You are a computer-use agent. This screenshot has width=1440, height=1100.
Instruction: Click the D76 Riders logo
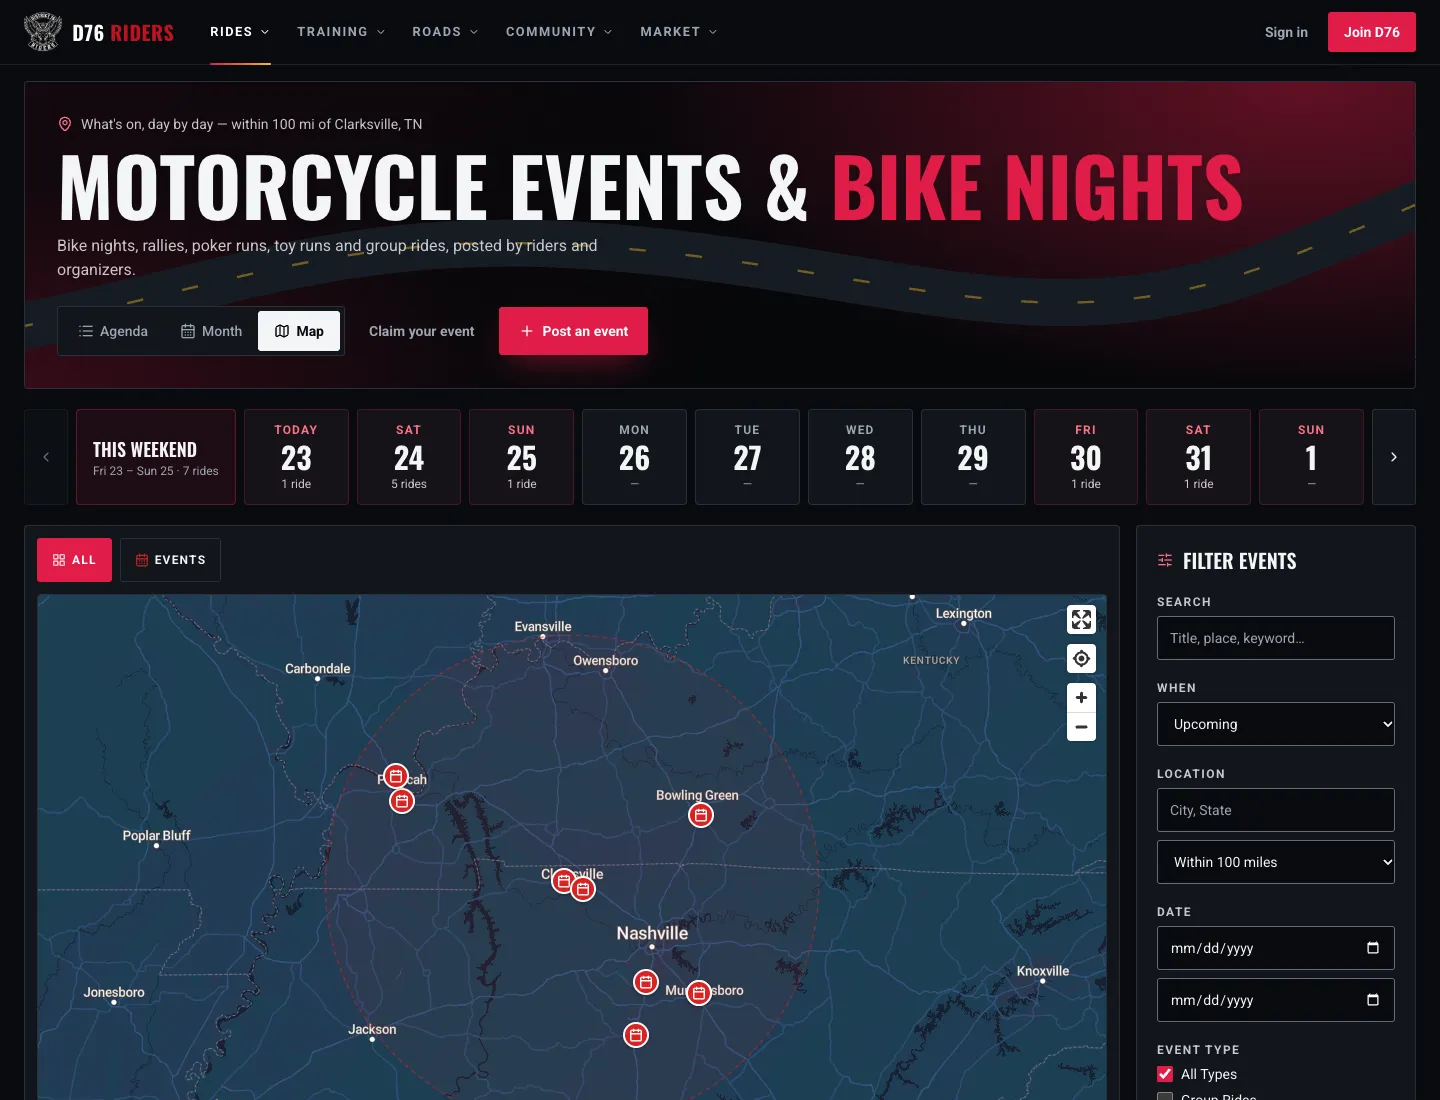(98, 32)
